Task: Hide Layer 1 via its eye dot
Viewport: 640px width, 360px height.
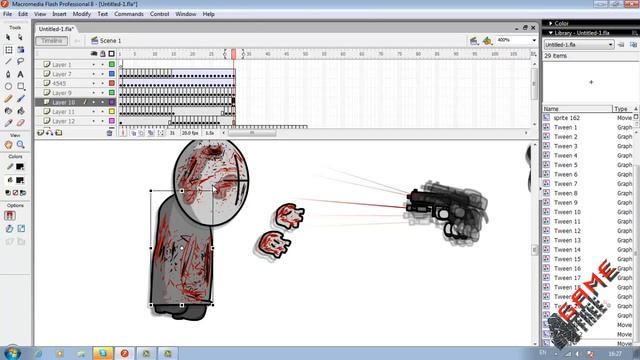Action: pyautogui.click(x=93, y=64)
